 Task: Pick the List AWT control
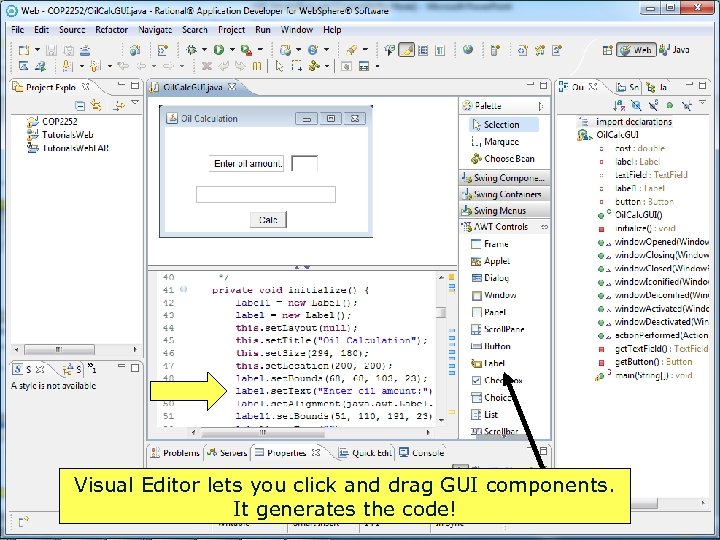pyautogui.click(x=484, y=415)
